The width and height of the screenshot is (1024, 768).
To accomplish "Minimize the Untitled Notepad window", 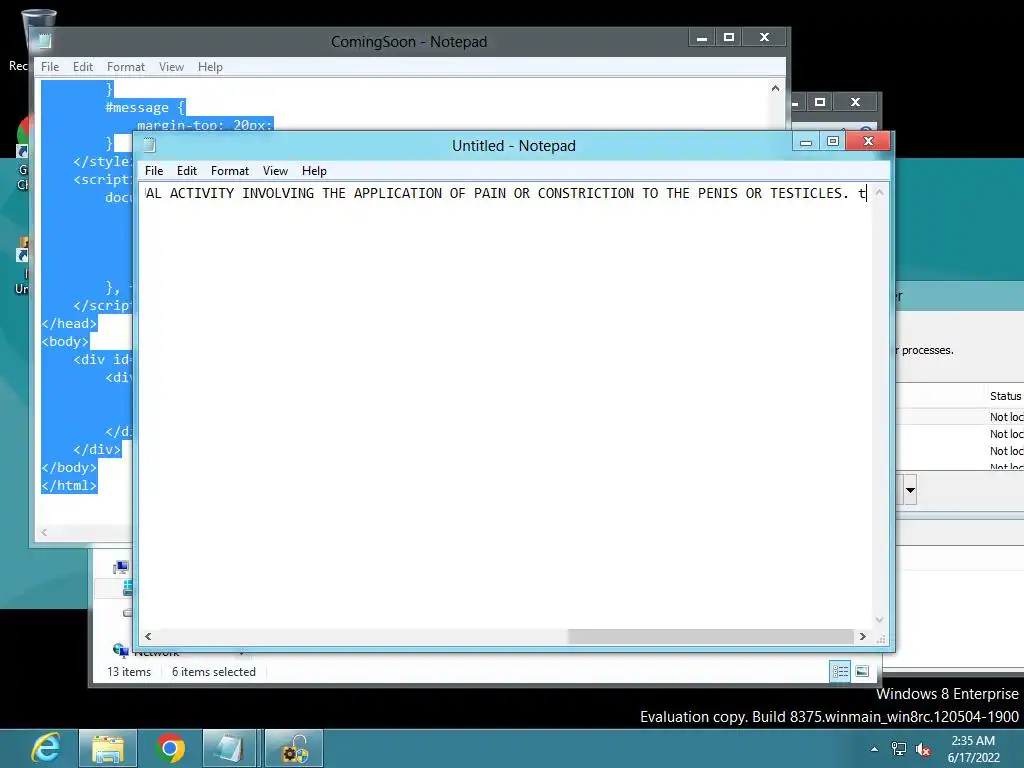I will (806, 141).
